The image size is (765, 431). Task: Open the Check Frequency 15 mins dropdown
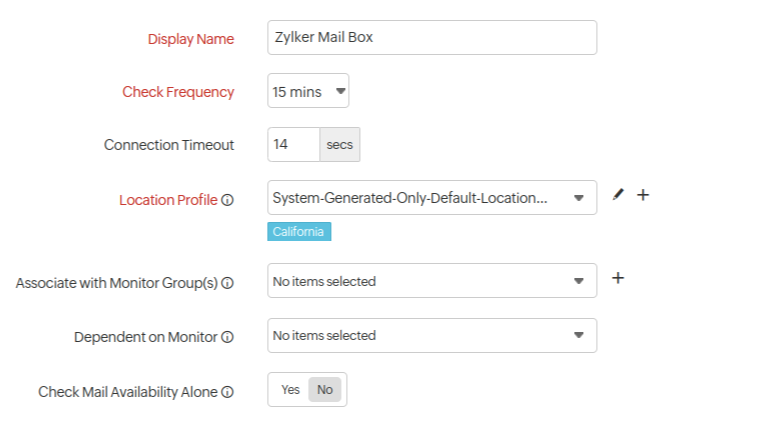coord(308,92)
